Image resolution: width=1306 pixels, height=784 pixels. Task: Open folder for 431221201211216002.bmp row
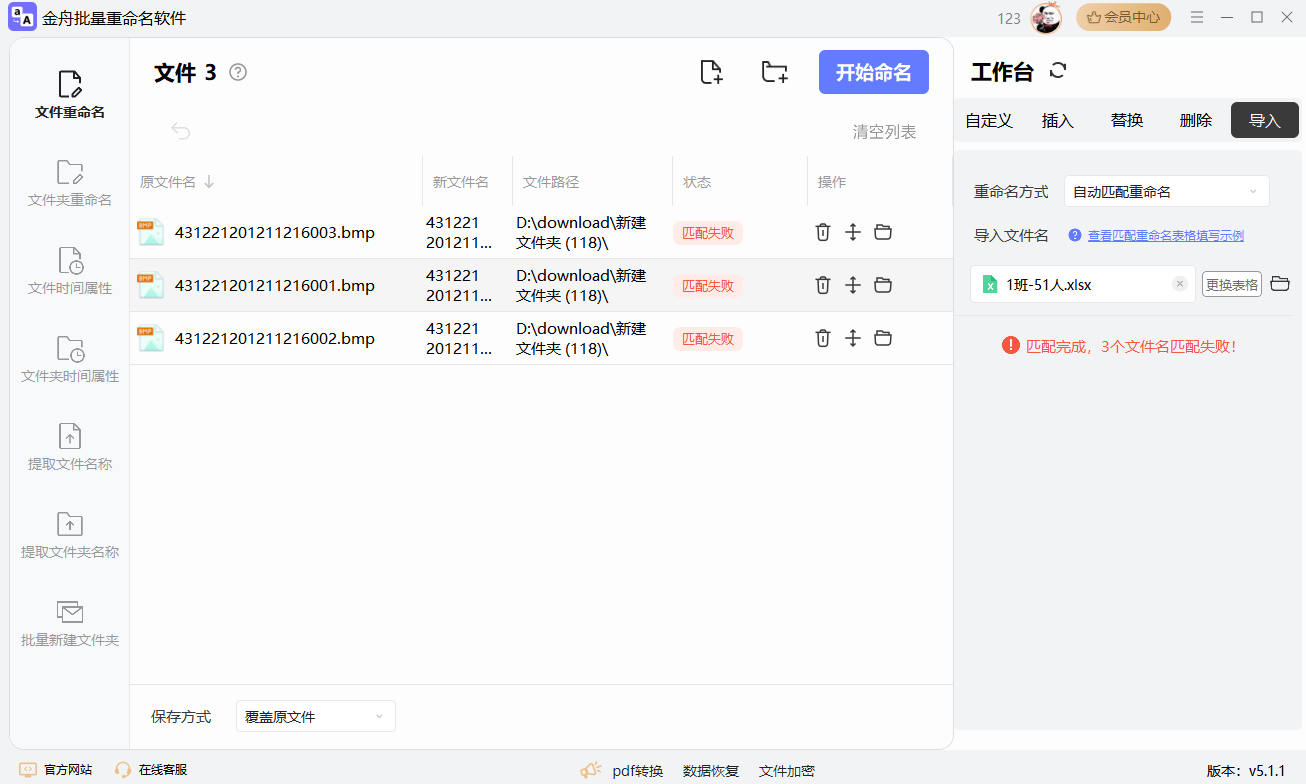[883, 338]
